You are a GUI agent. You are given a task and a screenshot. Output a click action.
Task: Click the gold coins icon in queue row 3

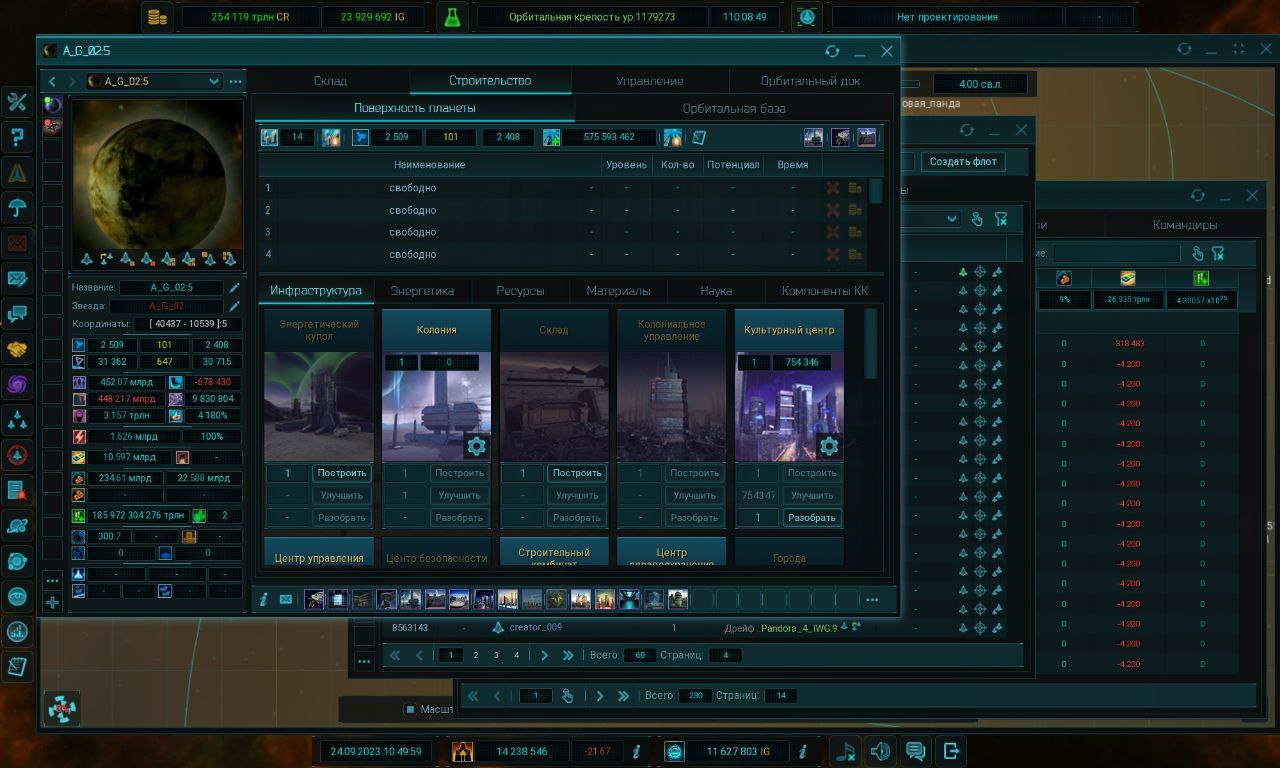click(855, 232)
